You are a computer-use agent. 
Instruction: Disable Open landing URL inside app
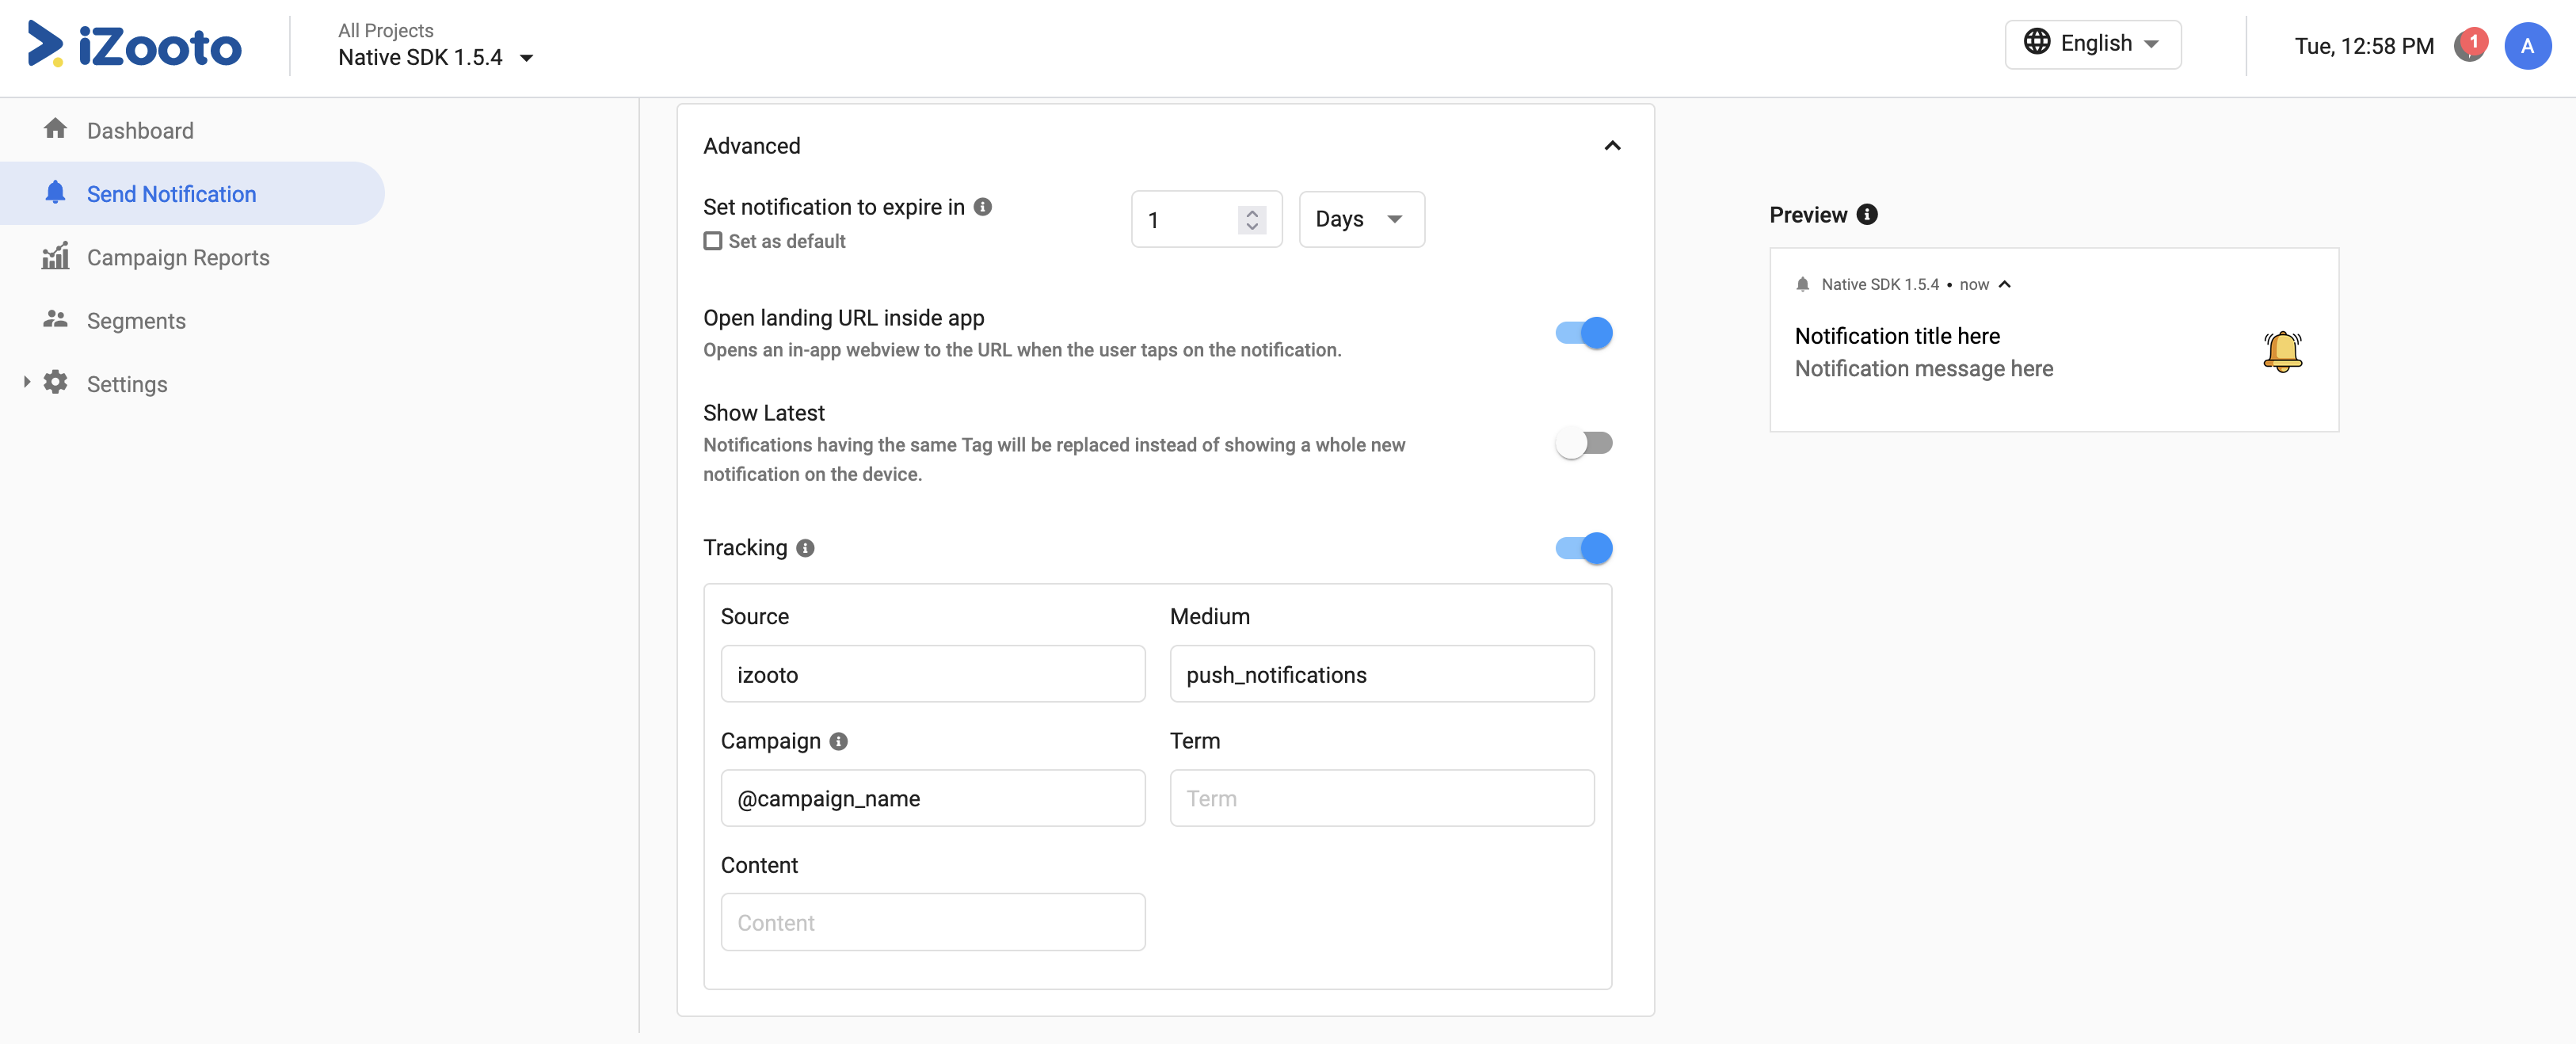pyautogui.click(x=1584, y=333)
